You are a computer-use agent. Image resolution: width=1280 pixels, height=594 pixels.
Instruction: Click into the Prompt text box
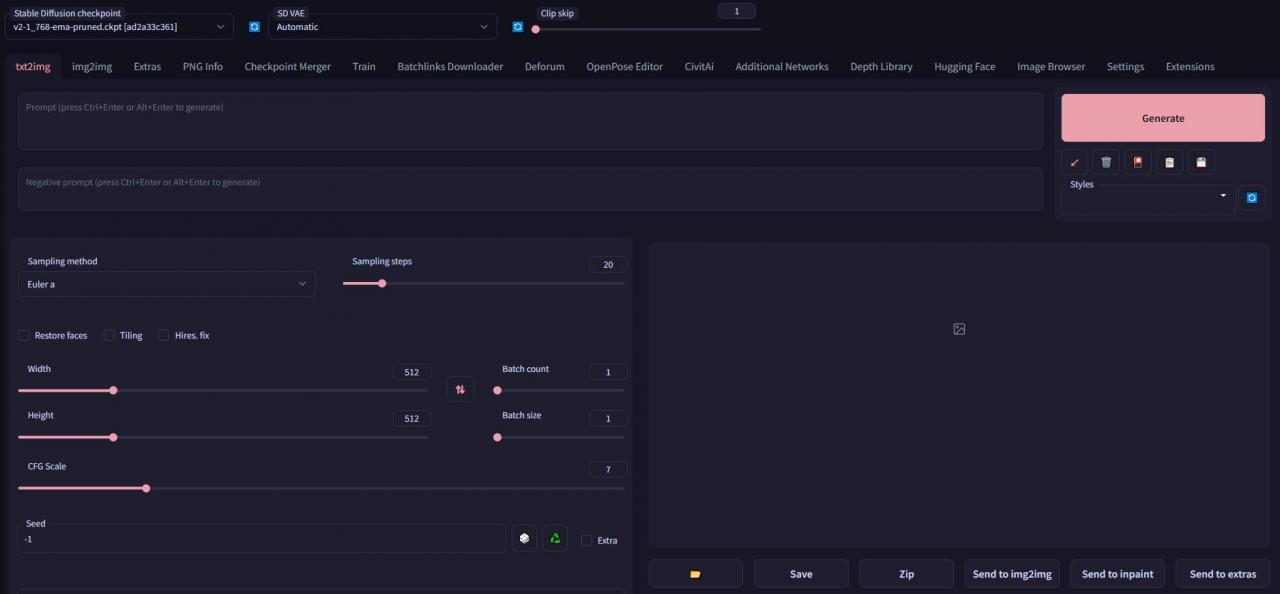coord(530,121)
